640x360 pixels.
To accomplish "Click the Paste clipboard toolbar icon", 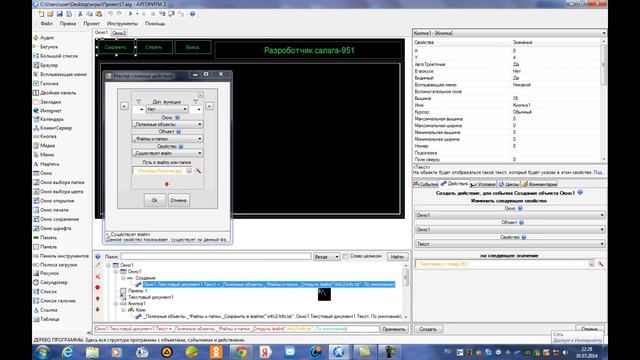I will coord(98,14).
